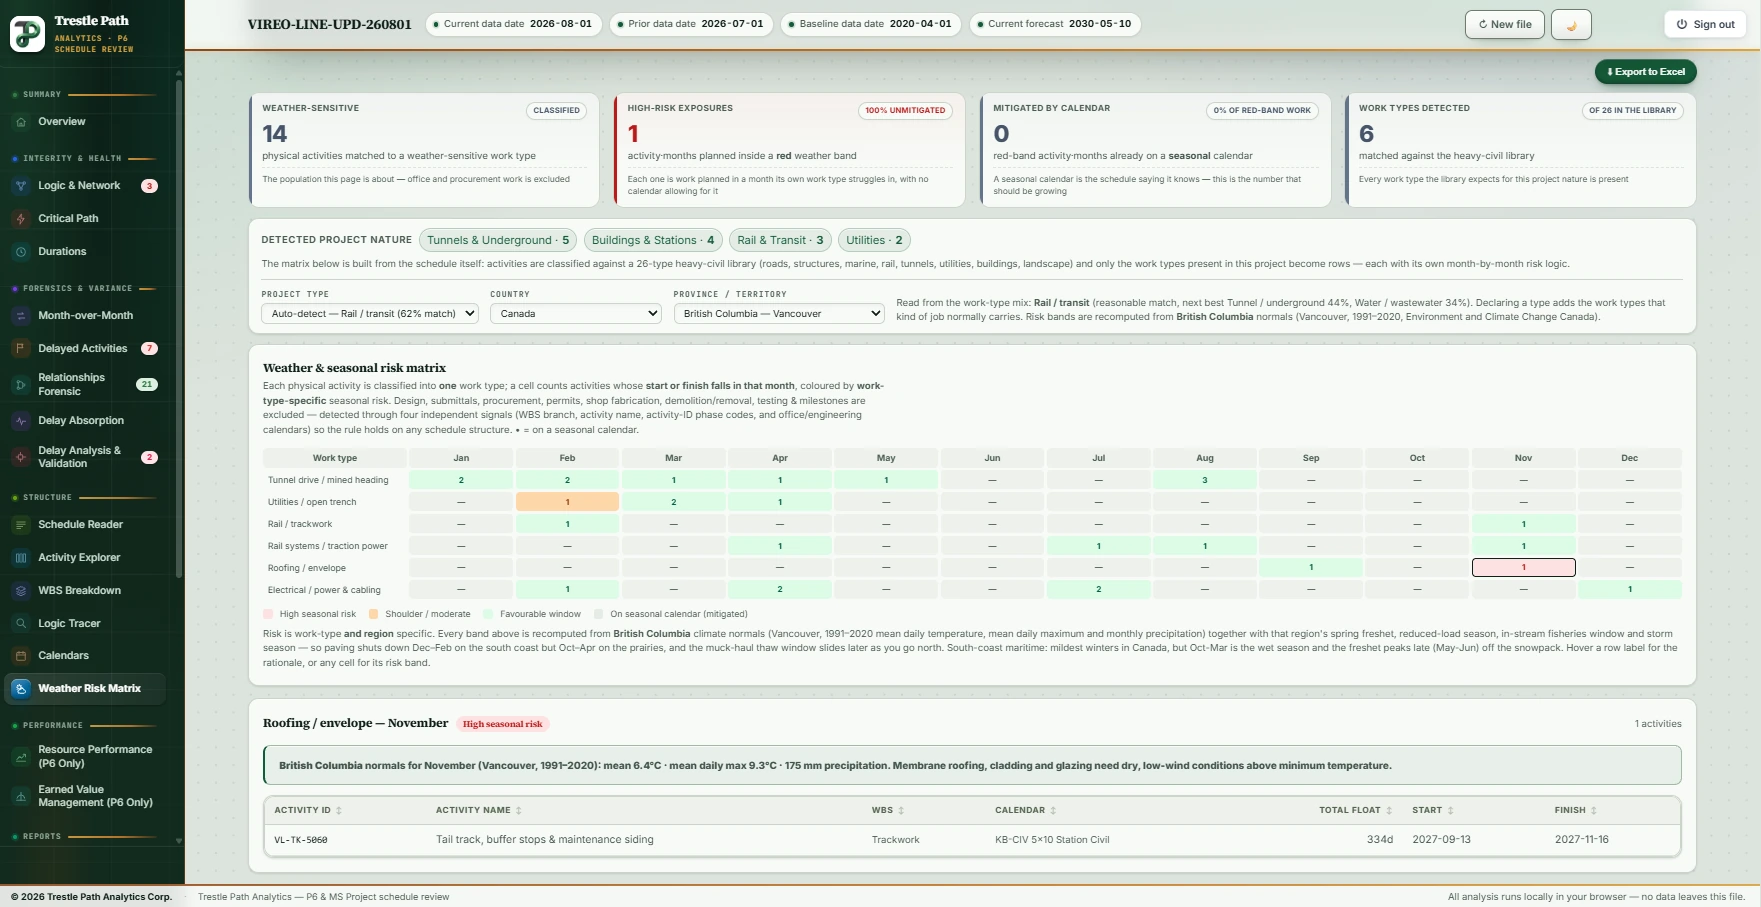Click the Export to Excel button
The height and width of the screenshot is (907, 1761).
coord(1646,72)
